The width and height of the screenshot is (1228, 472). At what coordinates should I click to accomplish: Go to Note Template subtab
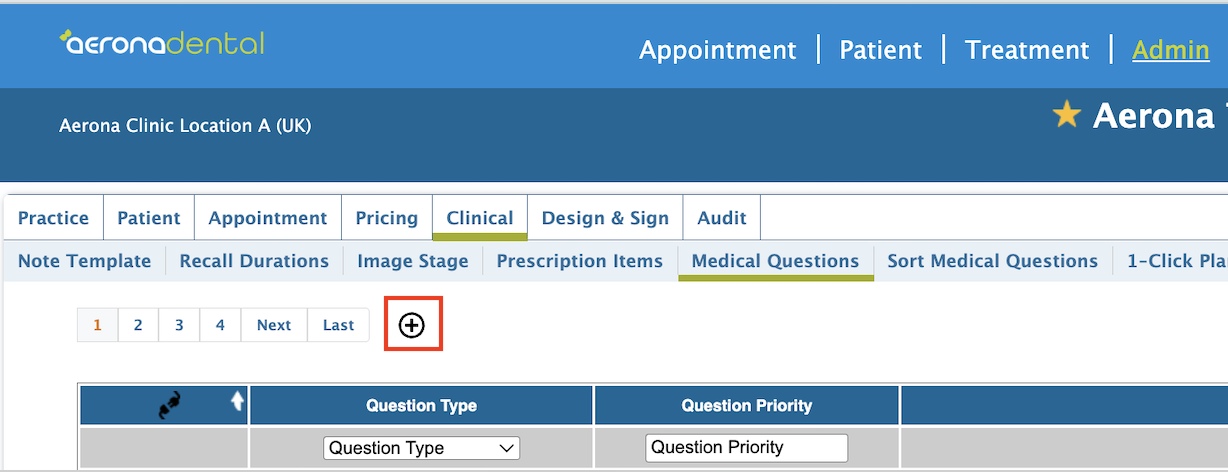click(85, 261)
